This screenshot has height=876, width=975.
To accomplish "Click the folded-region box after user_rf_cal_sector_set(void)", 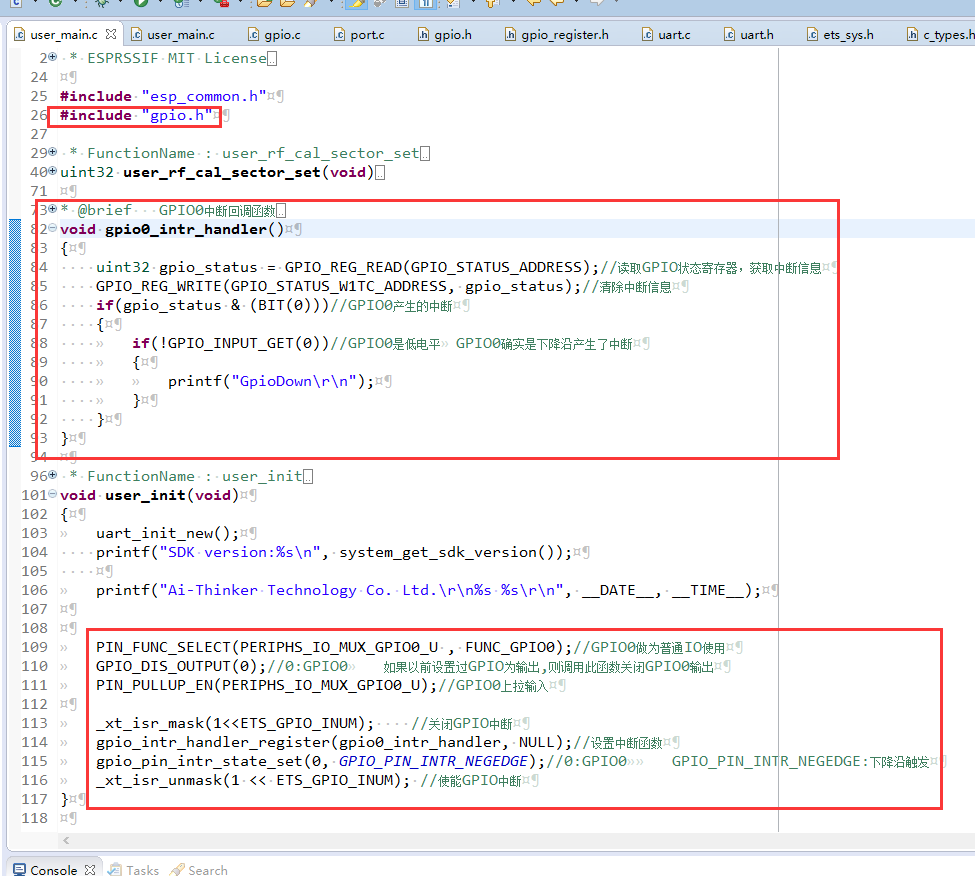I will pyautogui.click(x=380, y=172).
